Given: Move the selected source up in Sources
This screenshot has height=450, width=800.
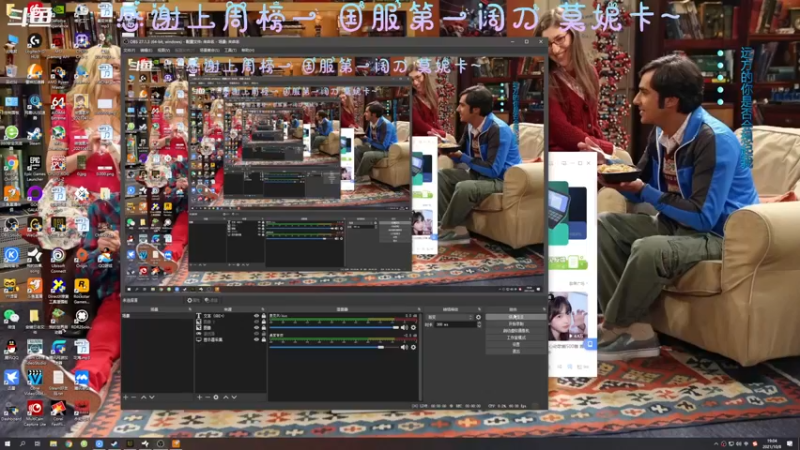Looking at the screenshot, I should (226, 397).
